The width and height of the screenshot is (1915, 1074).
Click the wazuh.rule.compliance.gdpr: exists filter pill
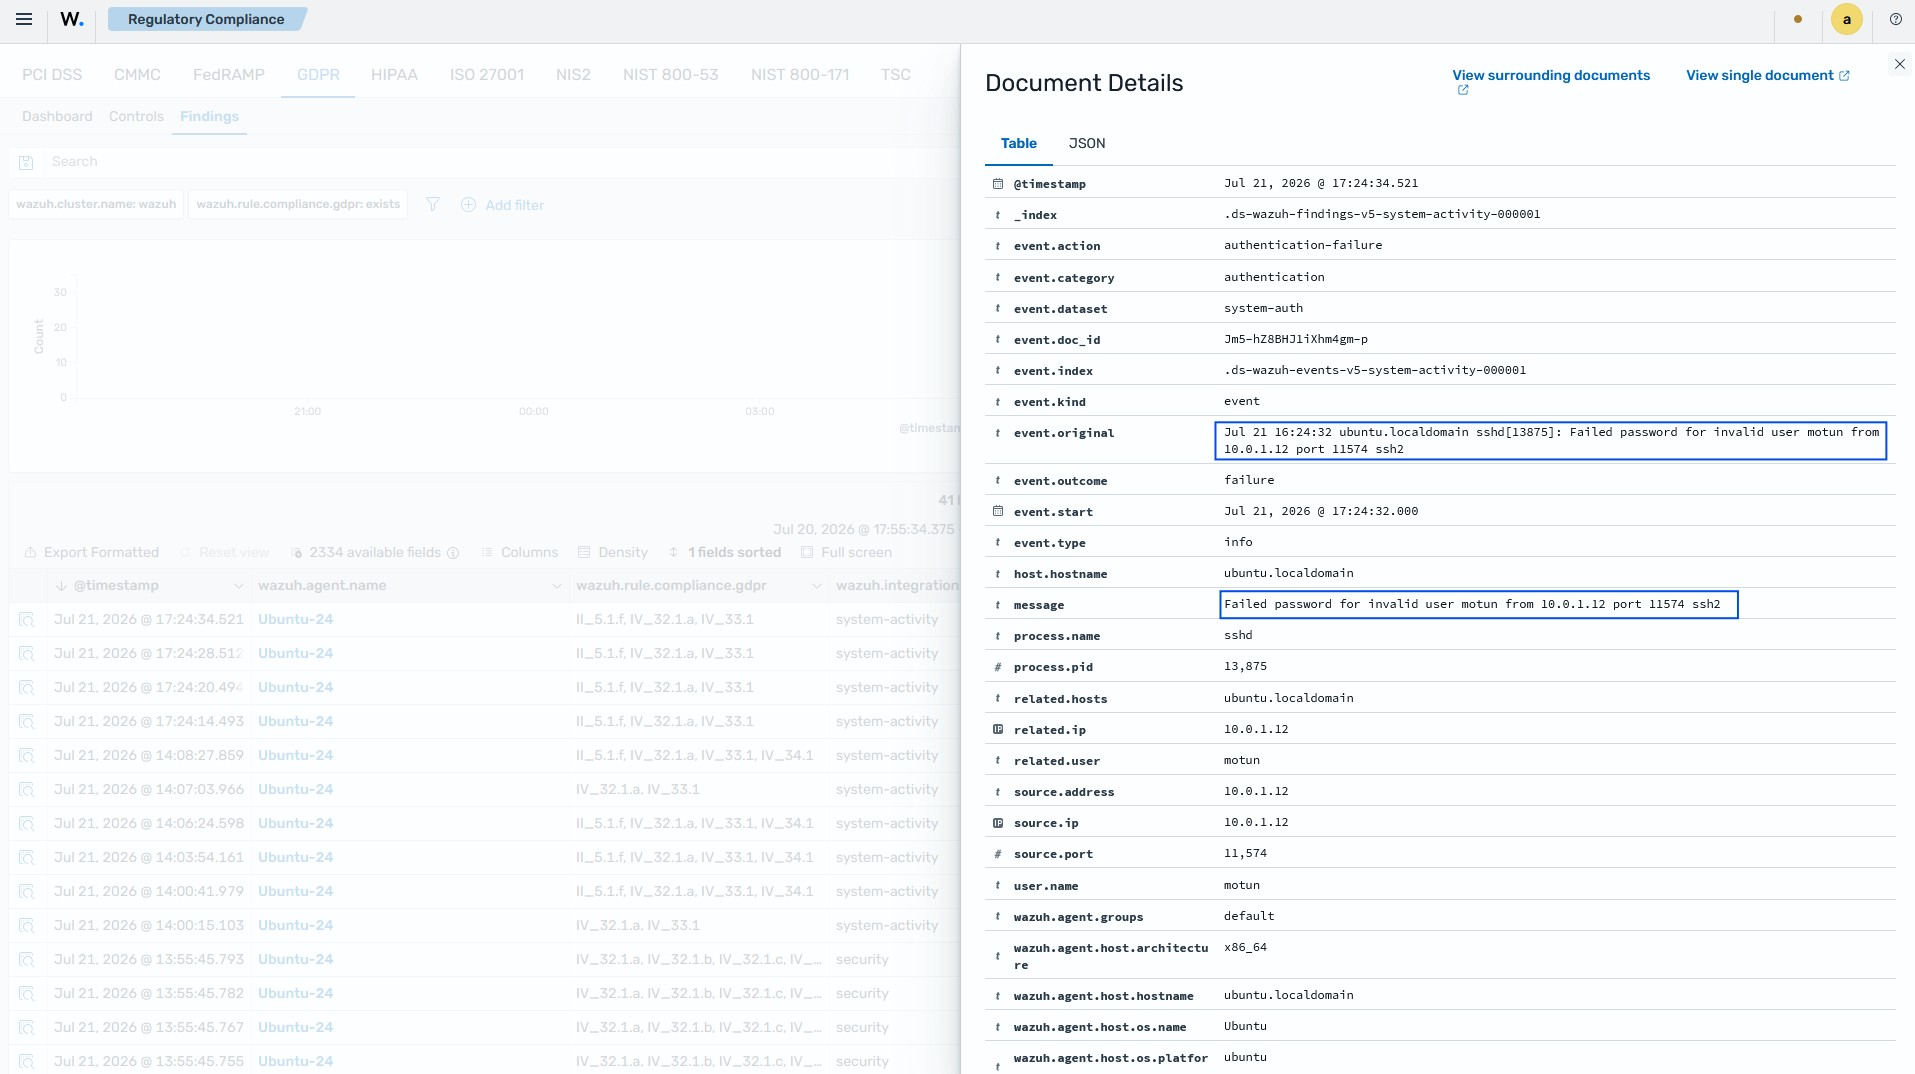[x=298, y=204]
